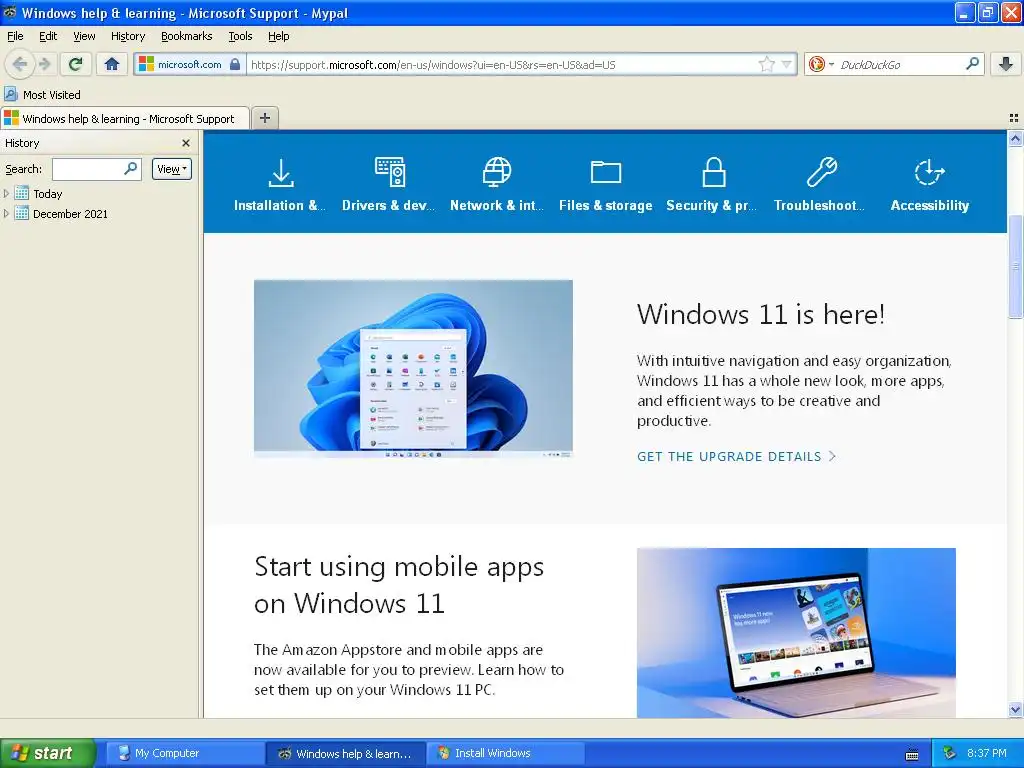The image size is (1024, 768).
Task: Open the File menu
Action: point(15,36)
